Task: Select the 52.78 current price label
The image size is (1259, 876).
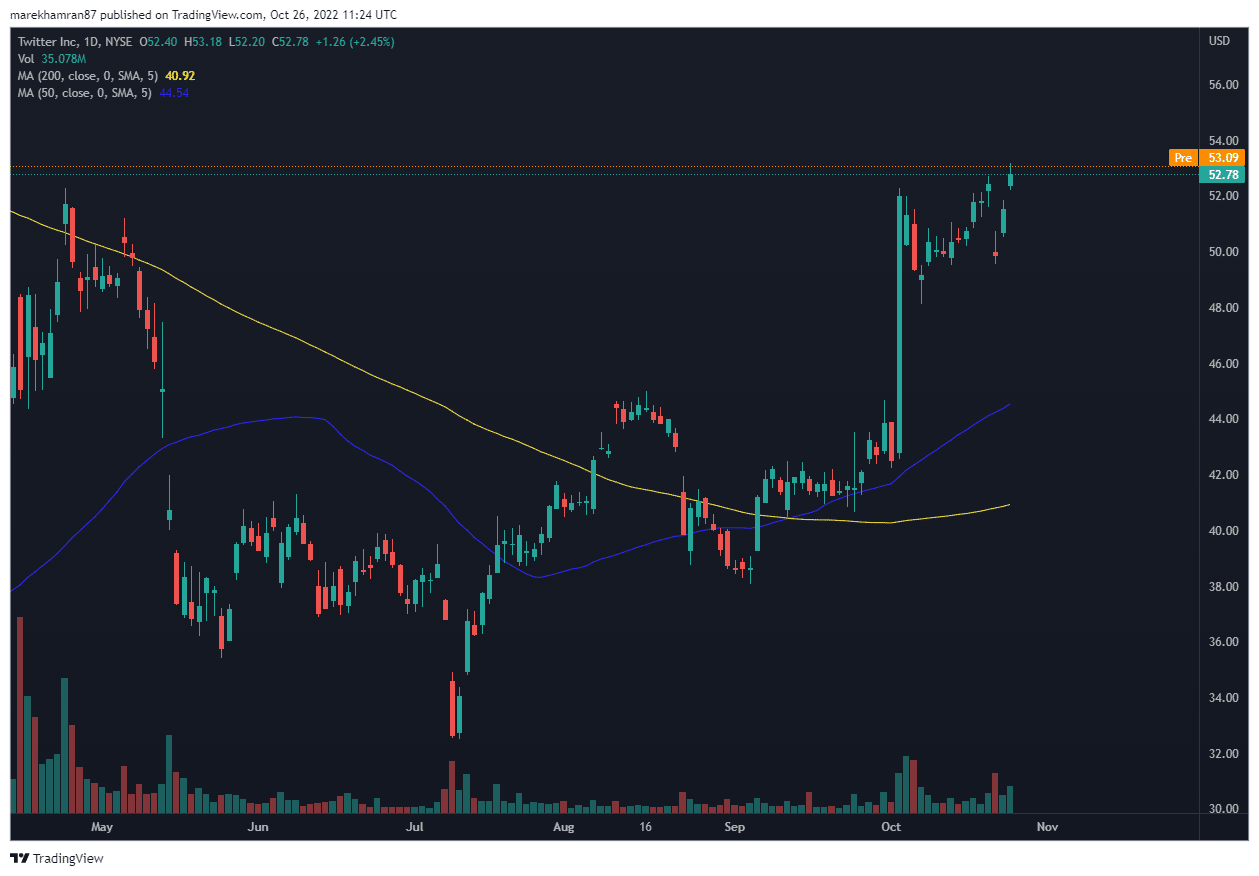Action: (1224, 175)
